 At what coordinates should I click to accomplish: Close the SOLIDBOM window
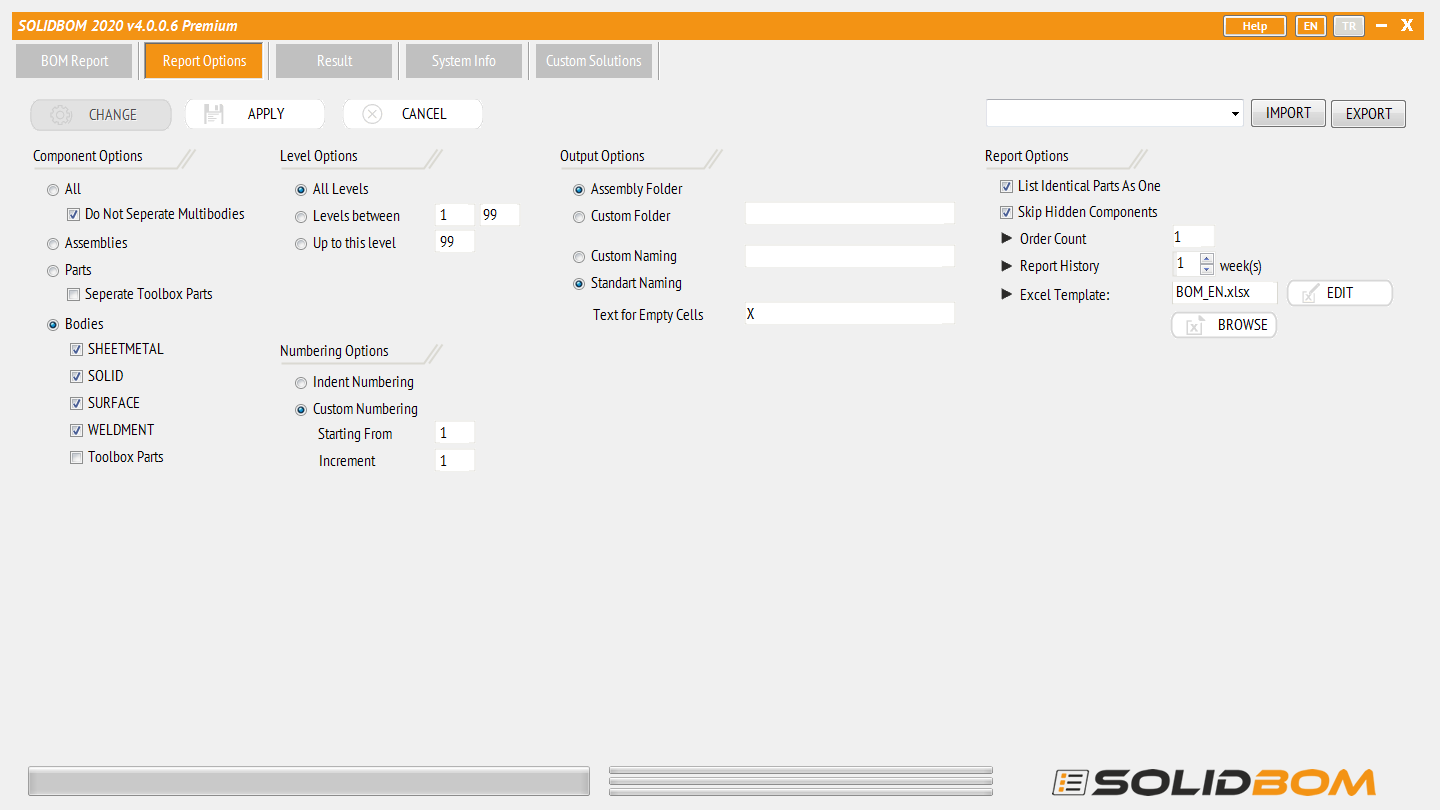tap(1406, 26)
